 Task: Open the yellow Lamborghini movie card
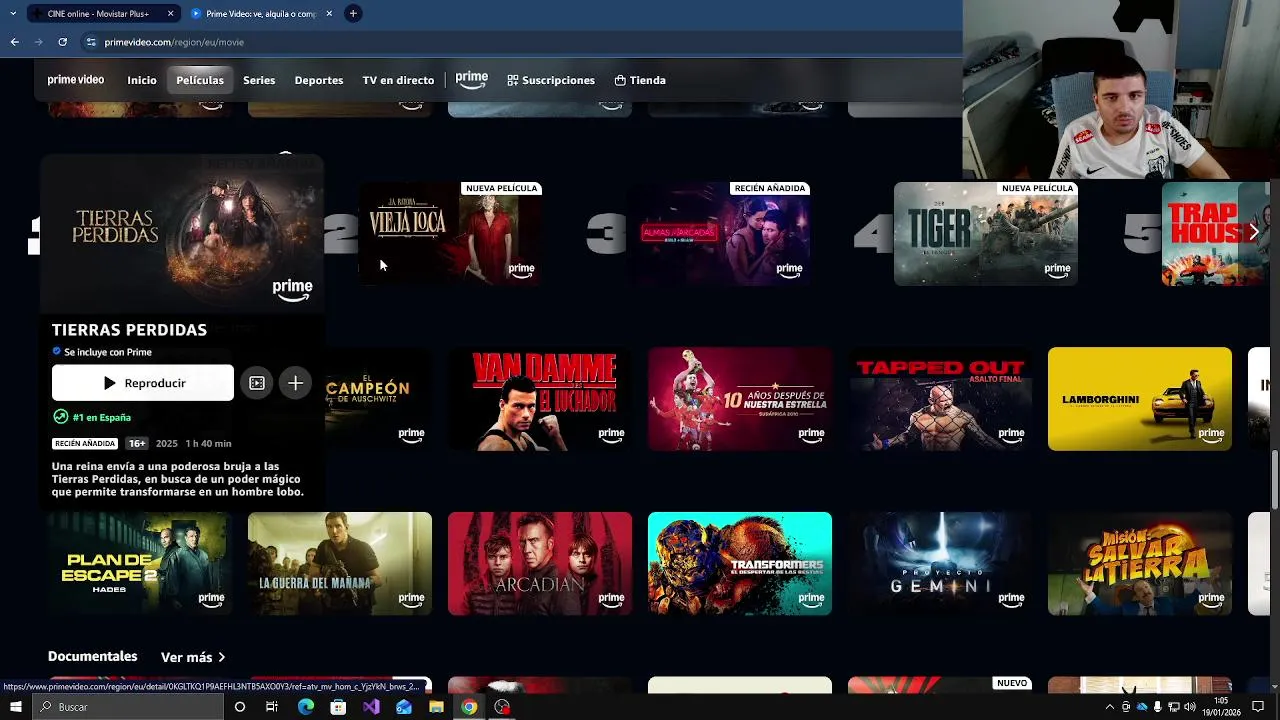(1140, 399)
